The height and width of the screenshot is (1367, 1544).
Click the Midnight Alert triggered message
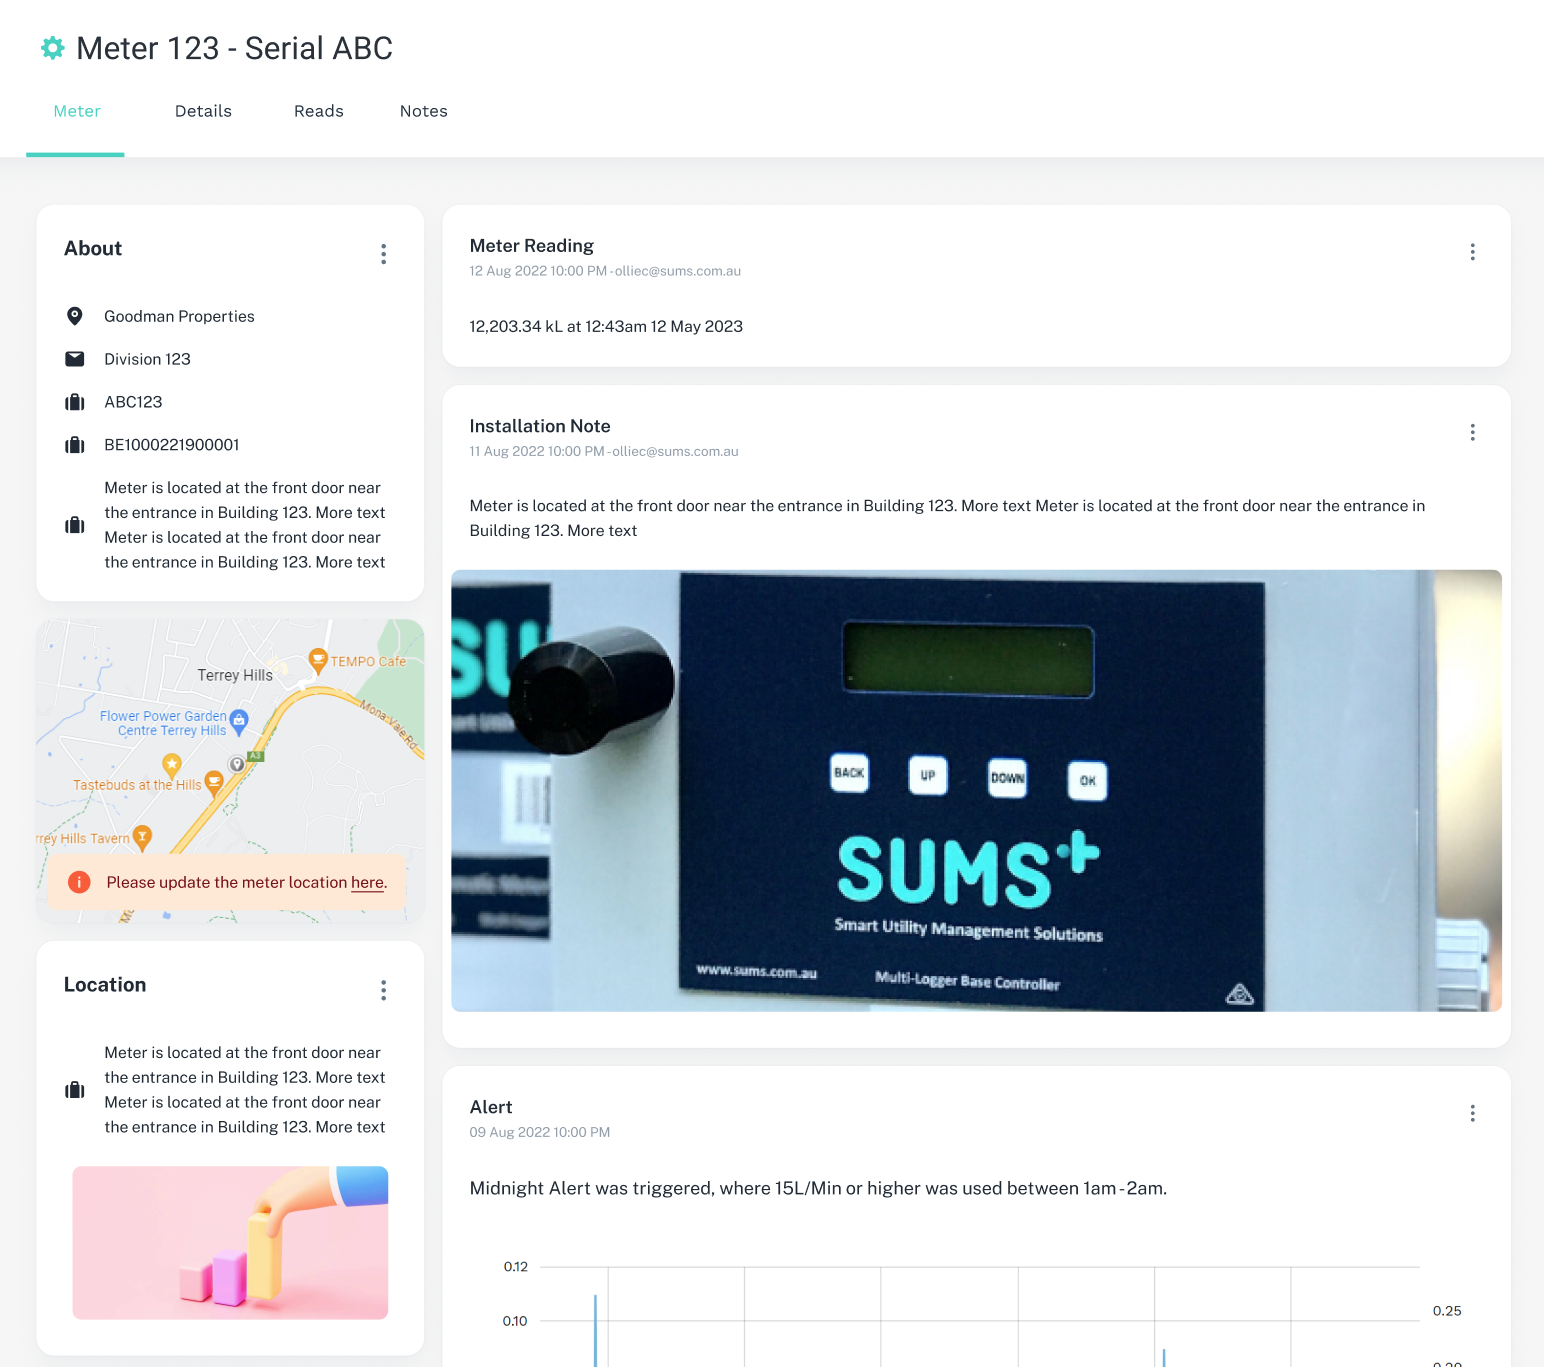click(818, 1188)
